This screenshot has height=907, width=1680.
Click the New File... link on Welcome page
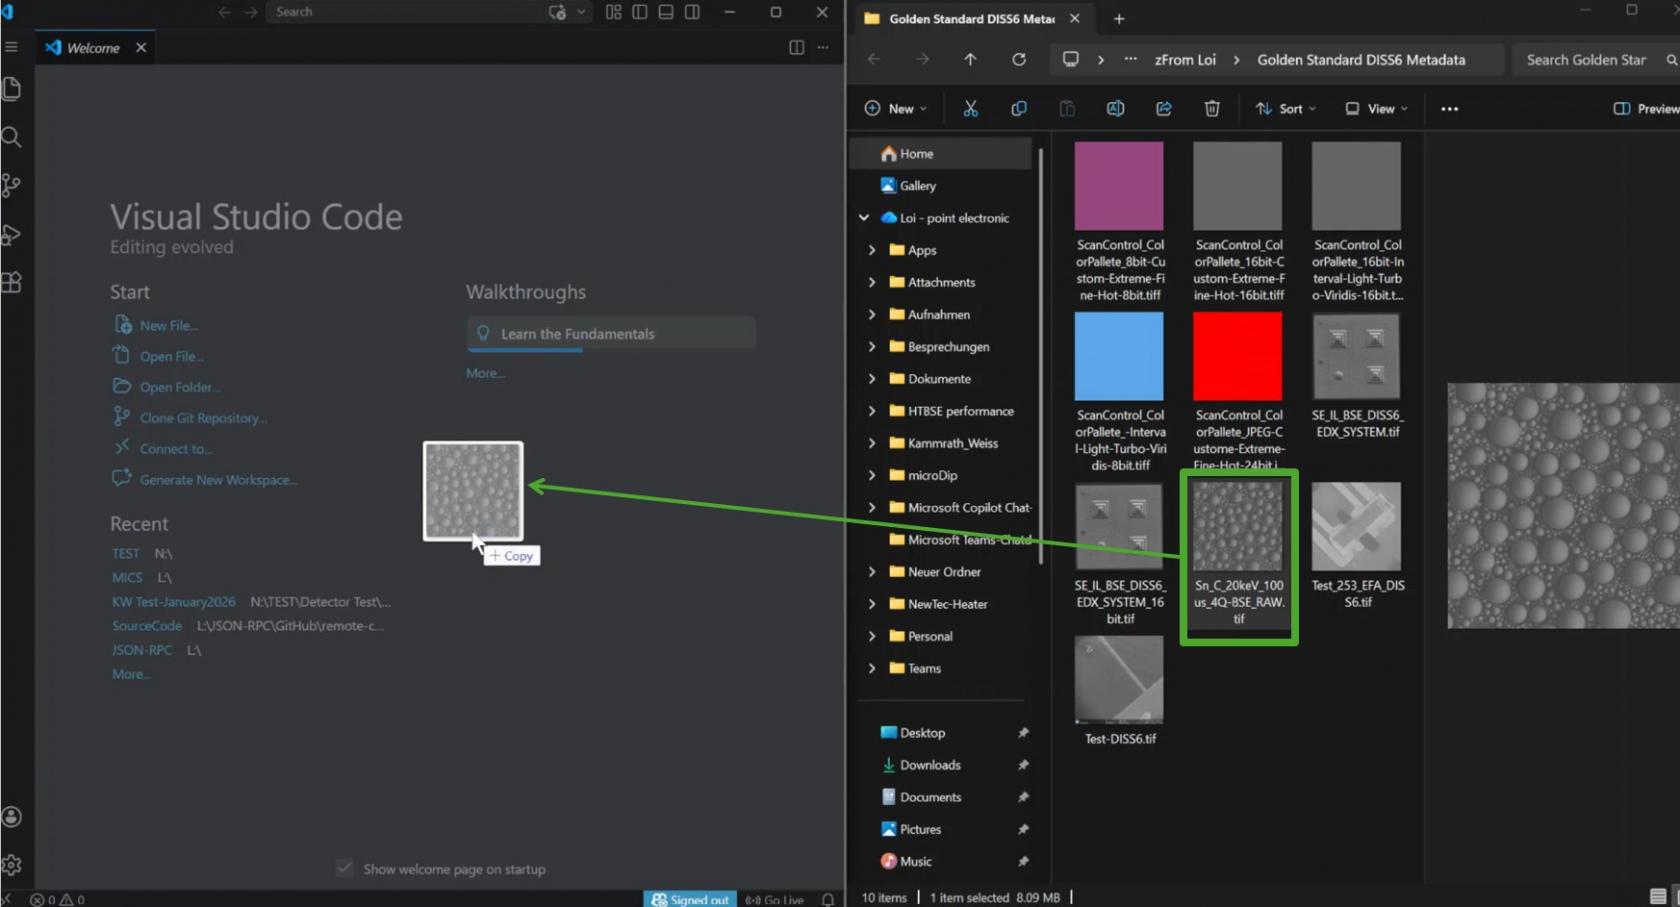click(x=168, y=325)
